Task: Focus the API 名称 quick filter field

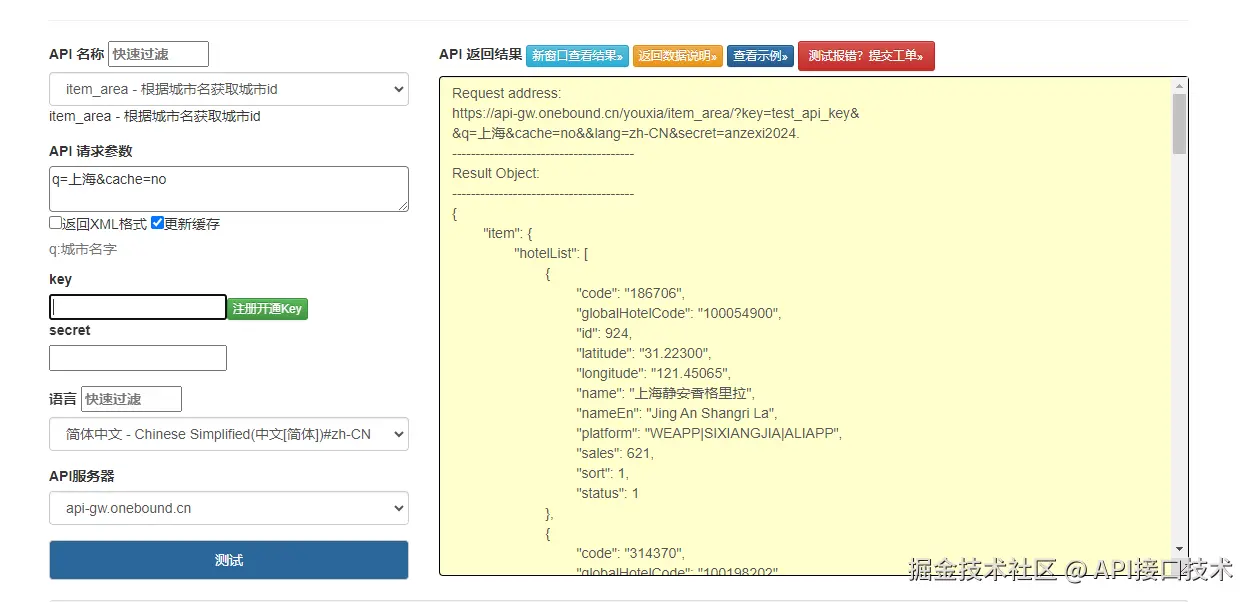Action: click(x=158, y=54)
